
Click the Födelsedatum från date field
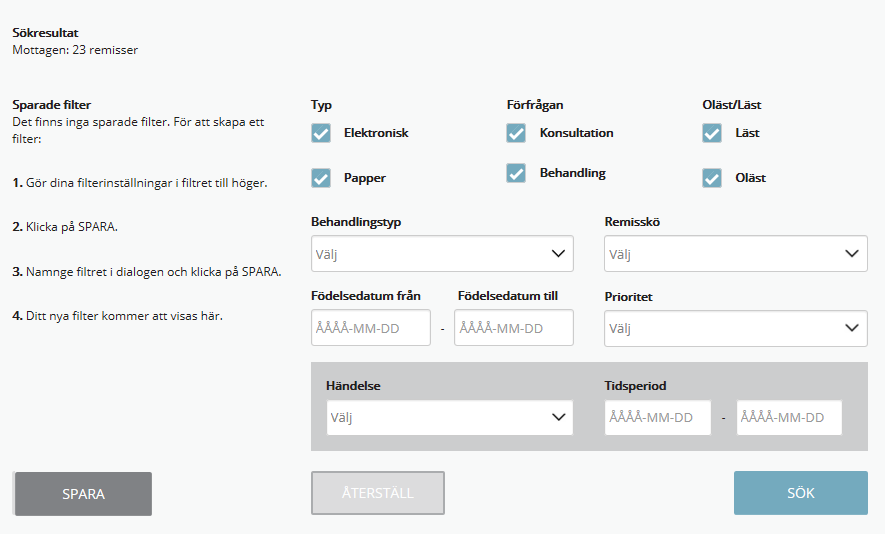(371, 328)
